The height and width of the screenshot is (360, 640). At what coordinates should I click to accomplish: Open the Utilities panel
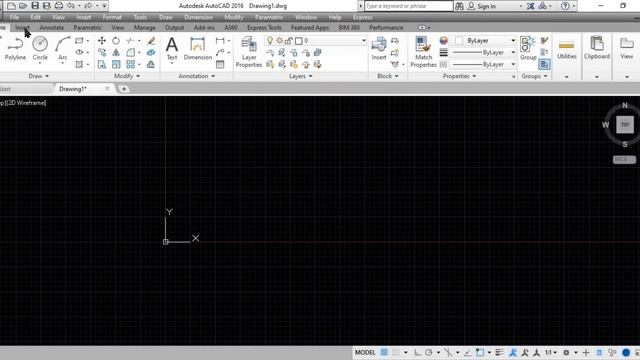tap(567, 51)
